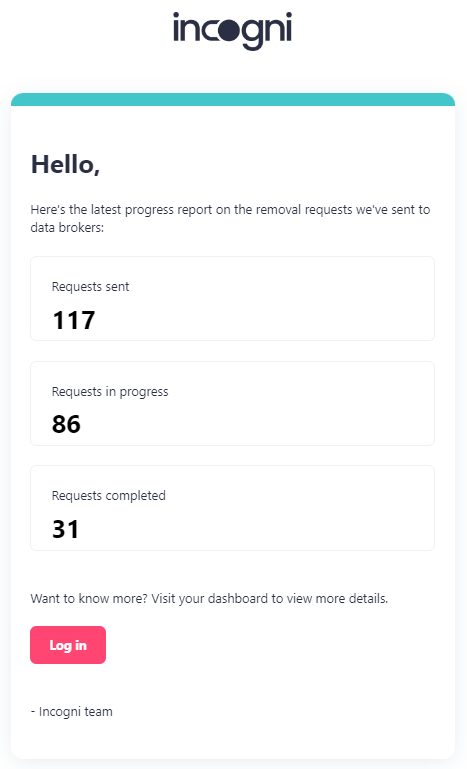
Task: Click the 'Requests in progress' label
Action: pos(110,392)
